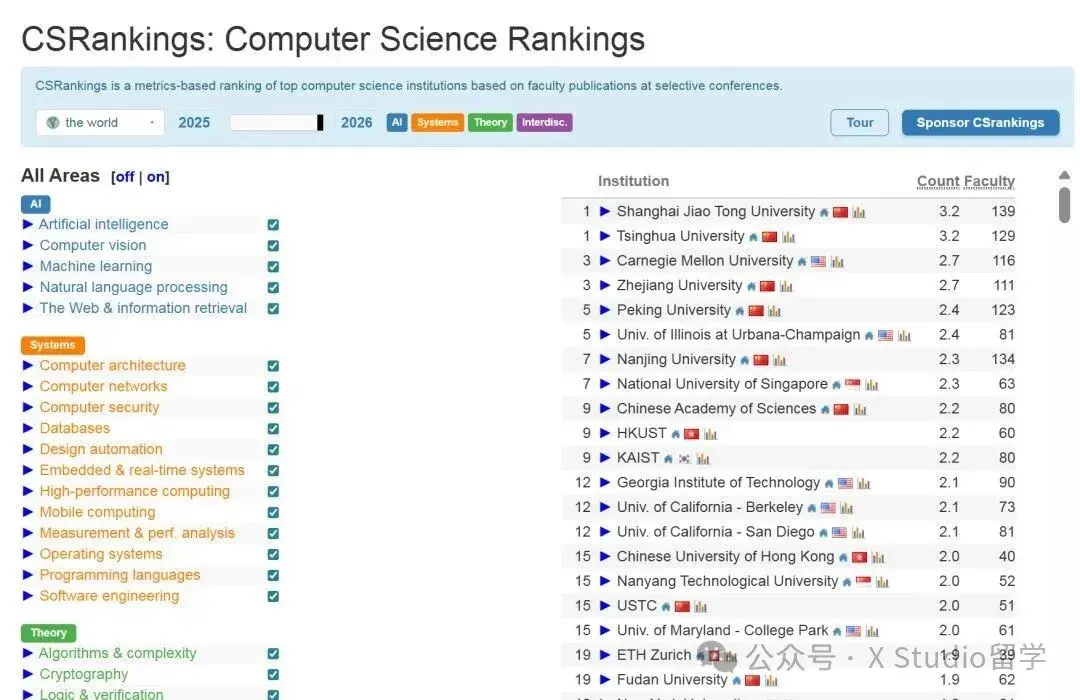Expand Computer architecture sub-areas

coord(28,366)
